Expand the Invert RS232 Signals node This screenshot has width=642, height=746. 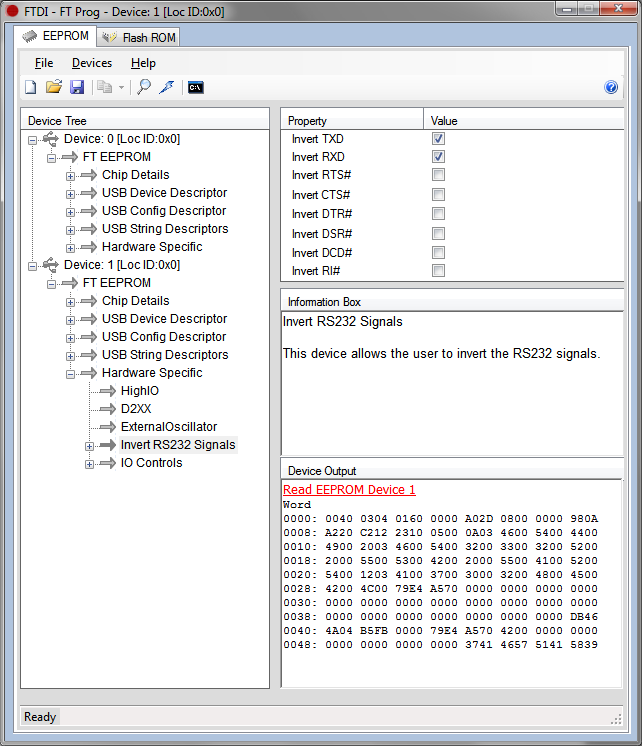point(89,446)
